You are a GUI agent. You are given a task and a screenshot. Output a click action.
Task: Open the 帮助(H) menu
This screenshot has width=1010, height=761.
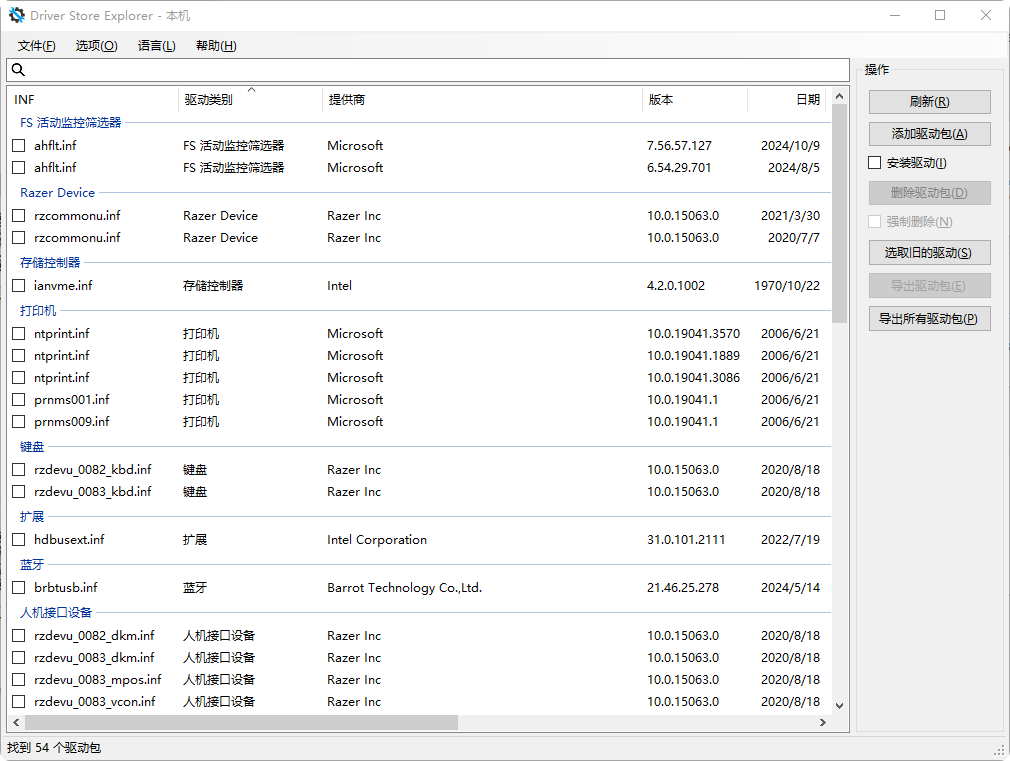tap(216, 46)
